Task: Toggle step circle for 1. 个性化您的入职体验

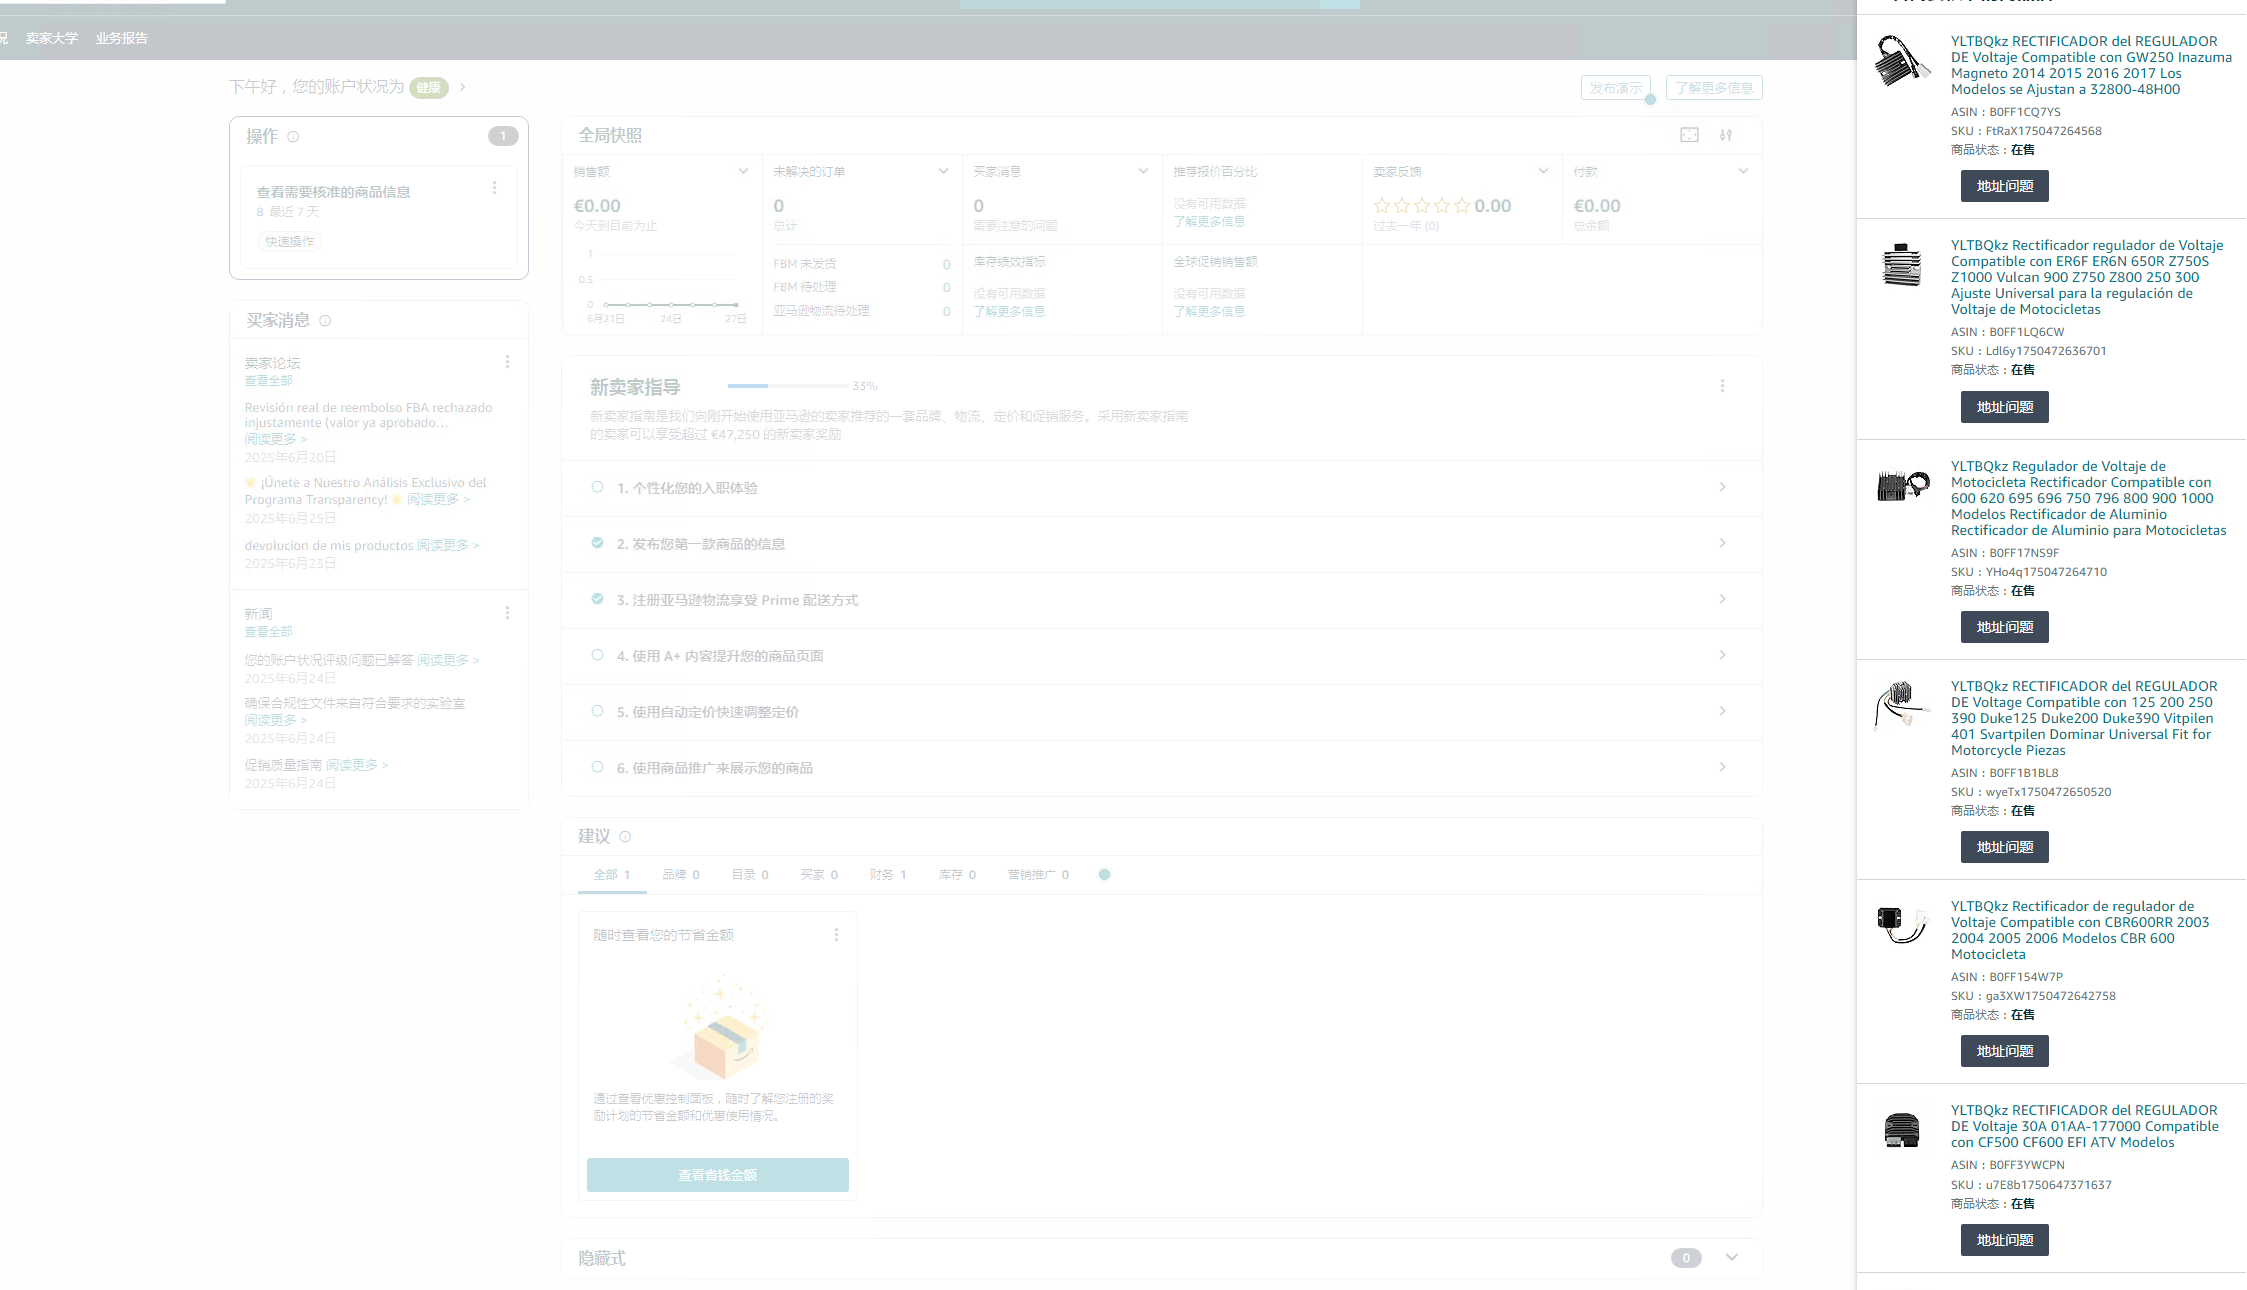Action: pyautogui.click(x=597, y=487)
